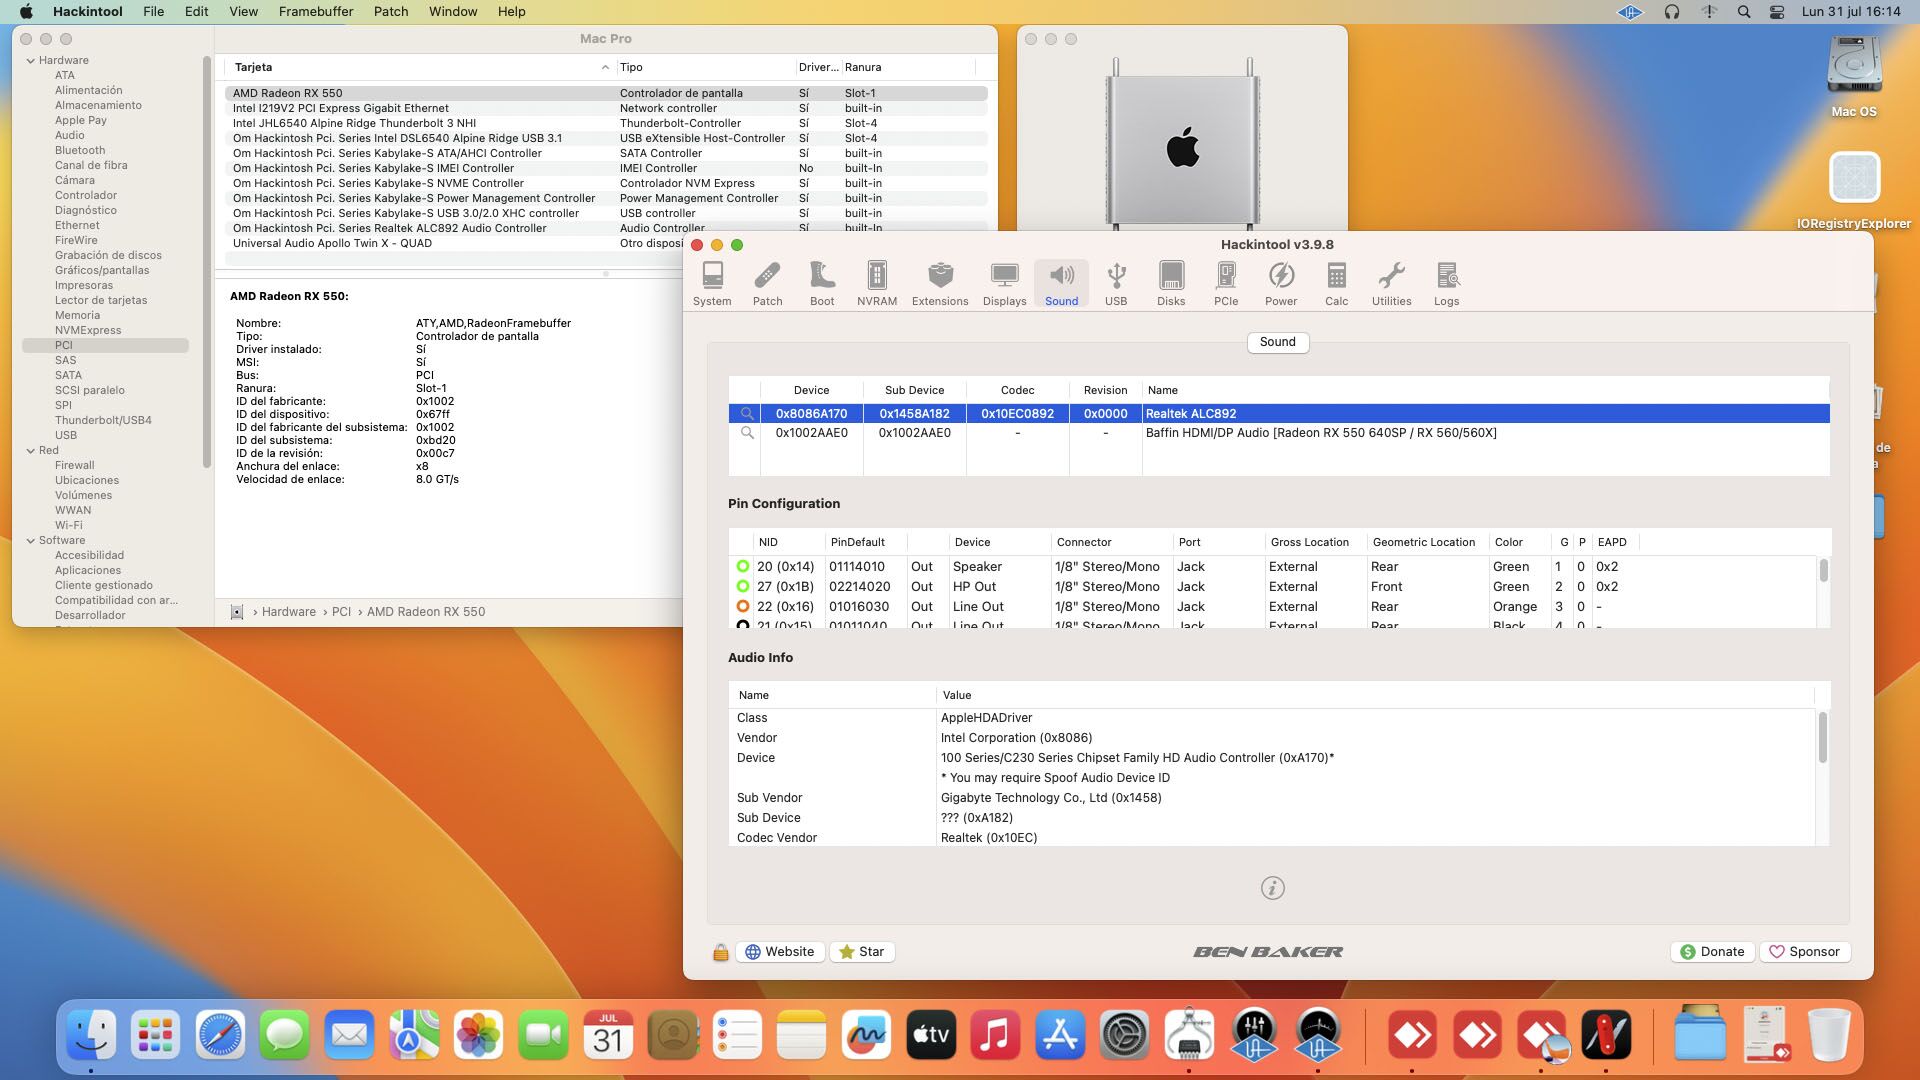Open the Framebuffer menu
The width and height of the screenshot is (1920, 1080).
tap(315, 11)
